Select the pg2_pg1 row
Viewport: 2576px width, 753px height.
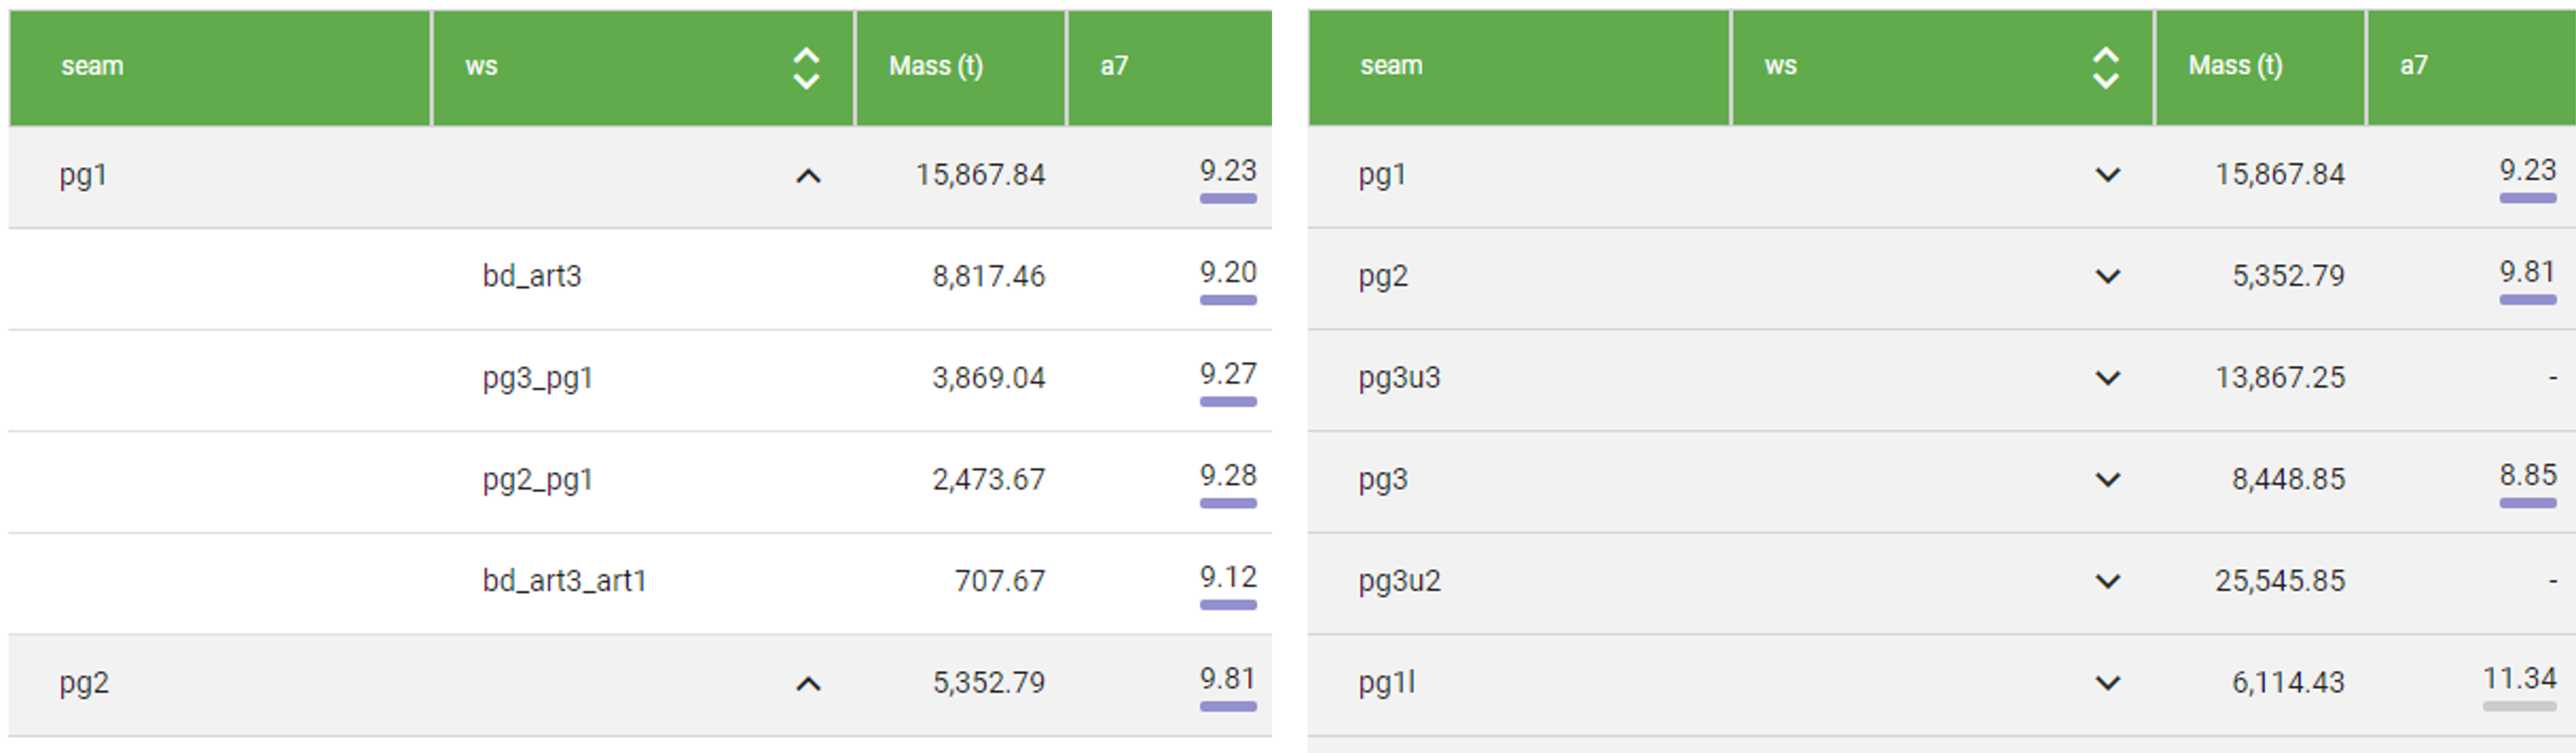(x=538, y=481)
